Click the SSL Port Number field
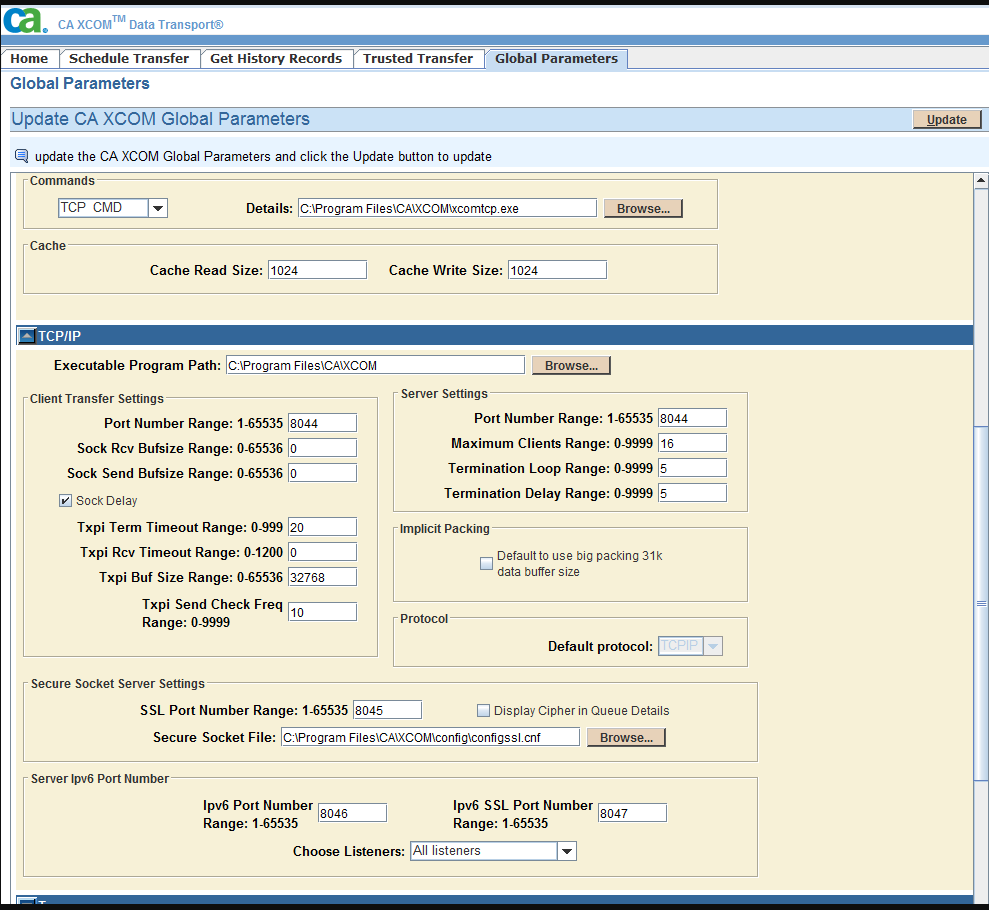989x910 pixels. 387,710
